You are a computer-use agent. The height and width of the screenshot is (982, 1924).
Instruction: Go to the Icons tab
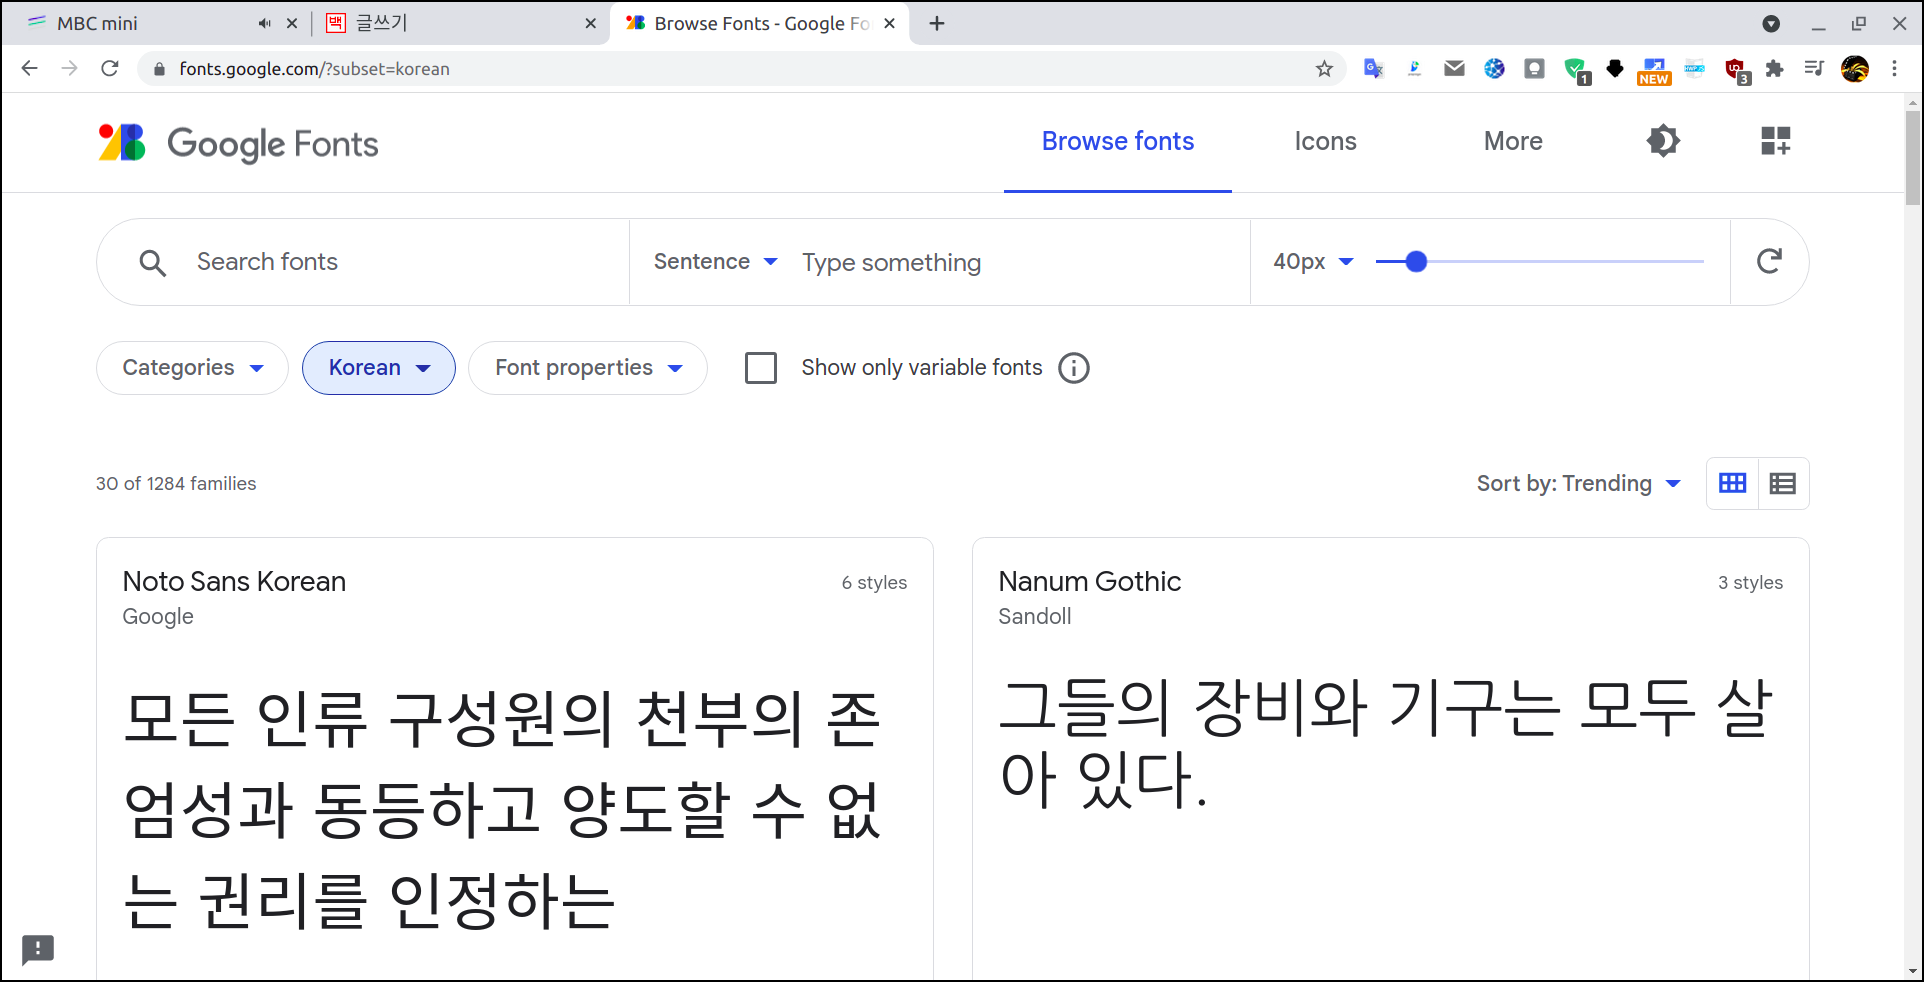click(x=1325, y=141)
